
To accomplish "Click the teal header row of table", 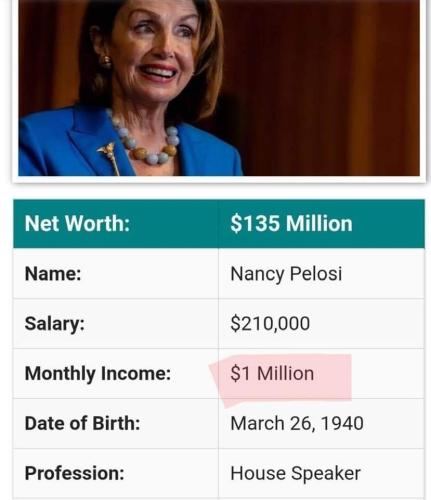I will 219,224.
